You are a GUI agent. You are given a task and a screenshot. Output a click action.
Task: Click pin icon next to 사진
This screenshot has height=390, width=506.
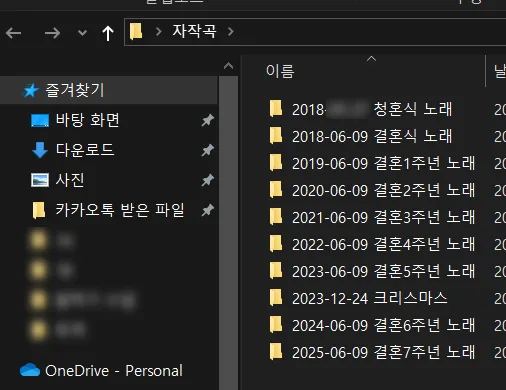point(208,180)
